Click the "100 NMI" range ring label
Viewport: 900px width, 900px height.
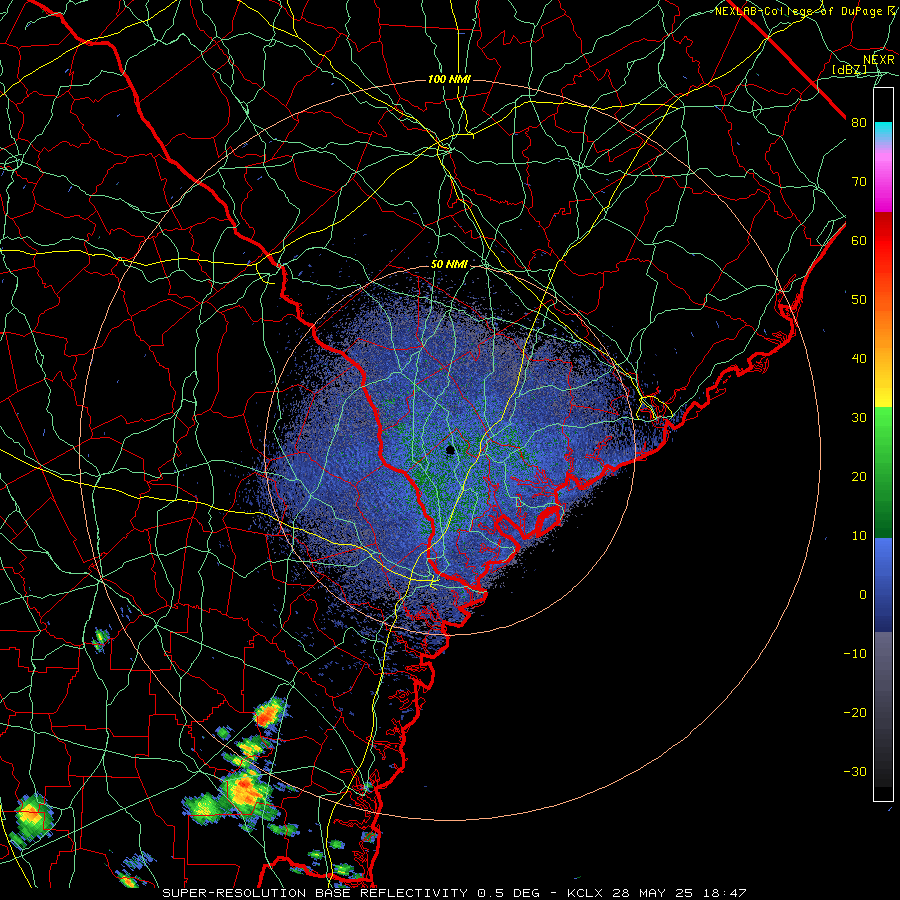click(x=449, y=79)
